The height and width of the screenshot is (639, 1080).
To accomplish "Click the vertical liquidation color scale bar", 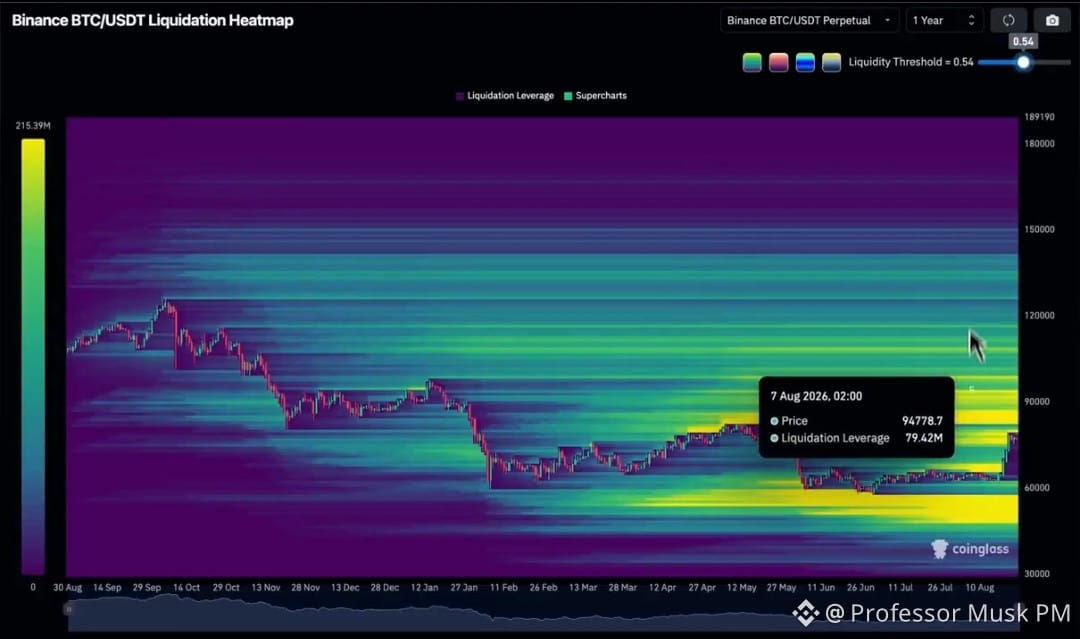I will coord(33,356).
